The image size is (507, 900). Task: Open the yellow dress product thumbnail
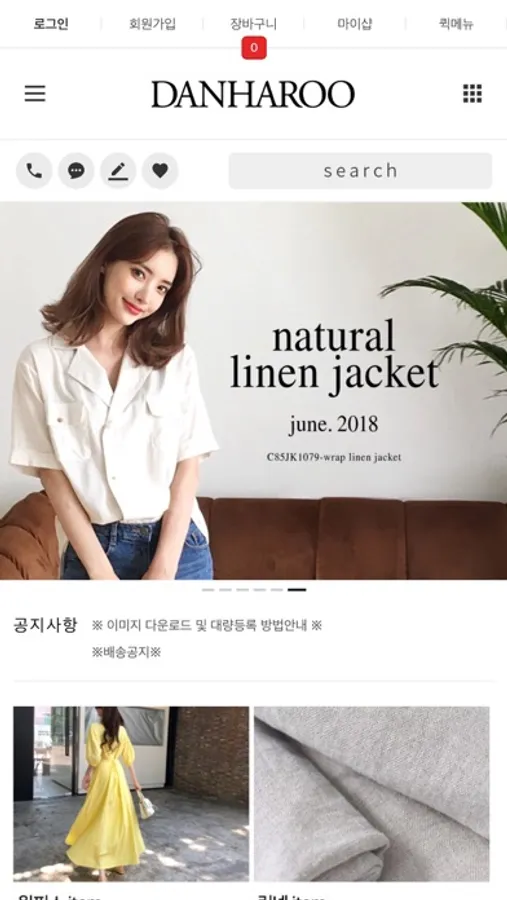(131, 794)
